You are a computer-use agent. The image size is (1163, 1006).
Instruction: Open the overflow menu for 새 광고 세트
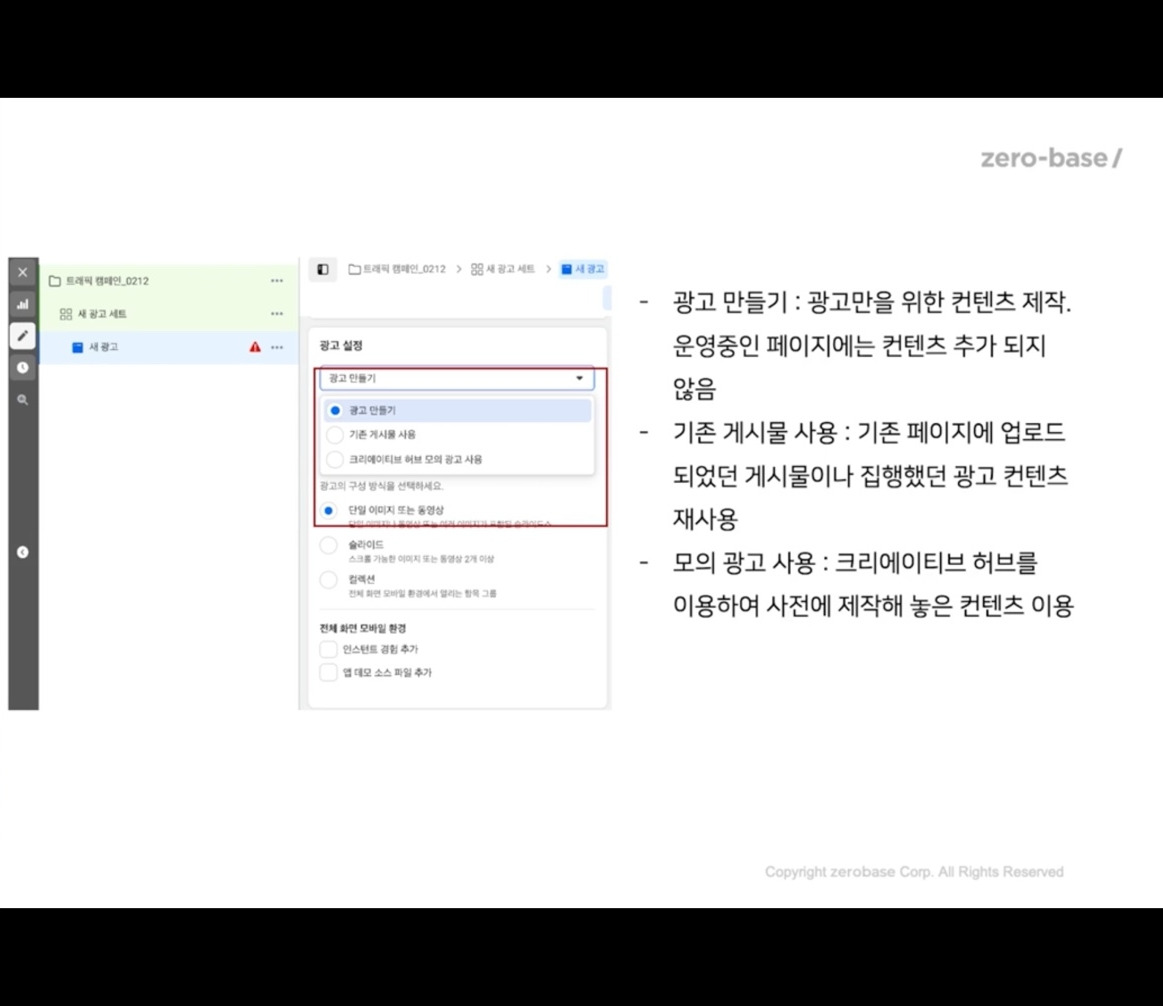tap(276, 313)
